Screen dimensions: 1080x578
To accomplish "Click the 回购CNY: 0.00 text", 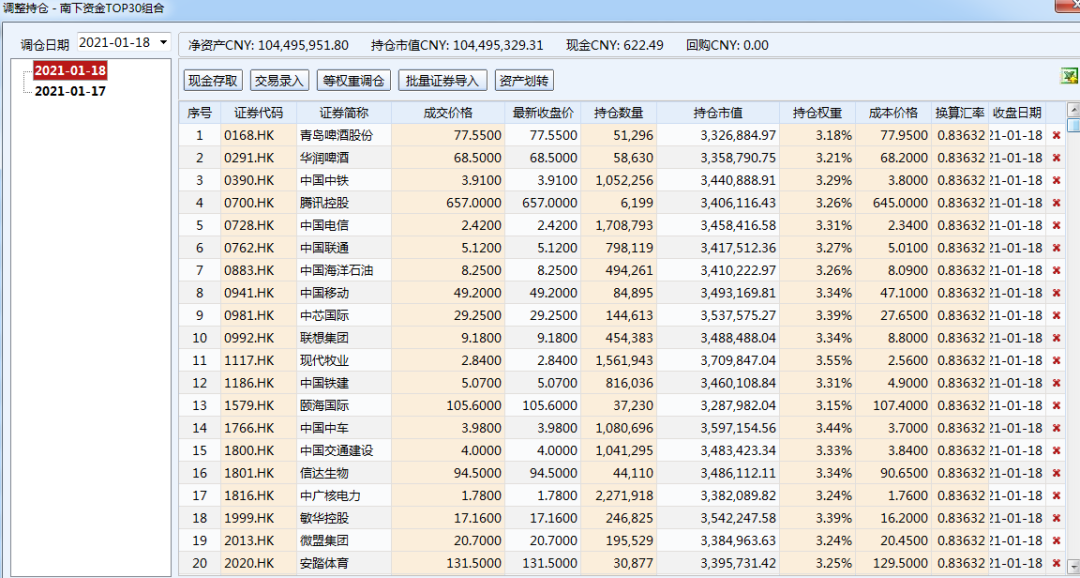I will pyautogui.click(x=727, y=45).
